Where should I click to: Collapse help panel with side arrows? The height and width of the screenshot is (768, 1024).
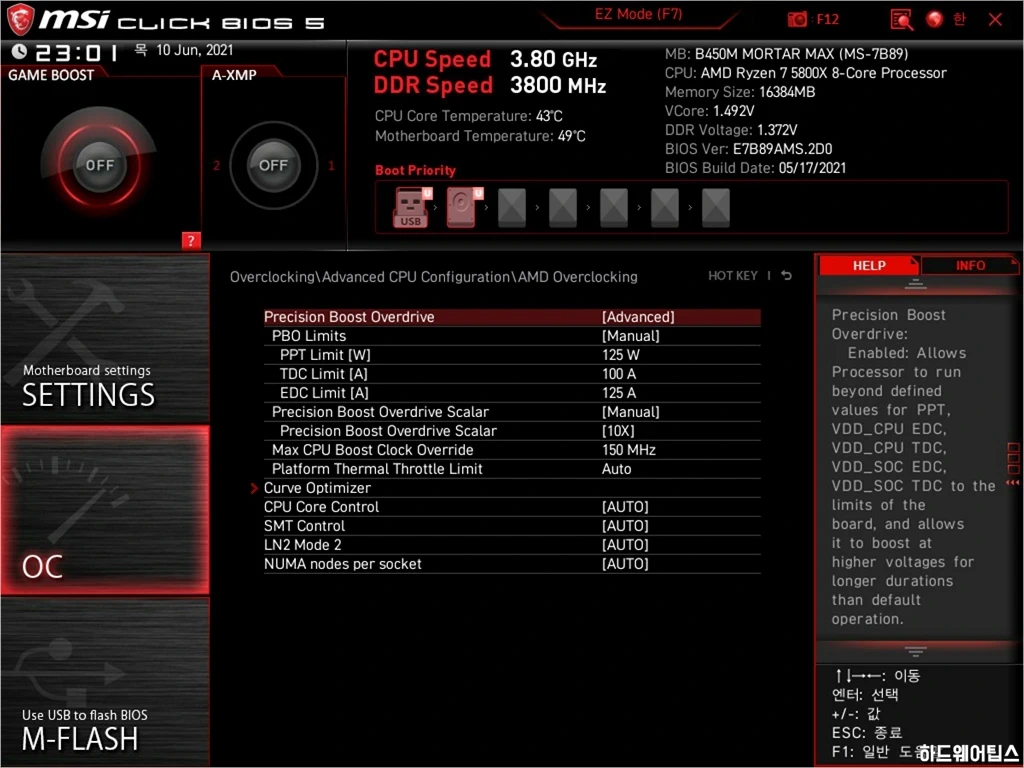click(1013, 482)
